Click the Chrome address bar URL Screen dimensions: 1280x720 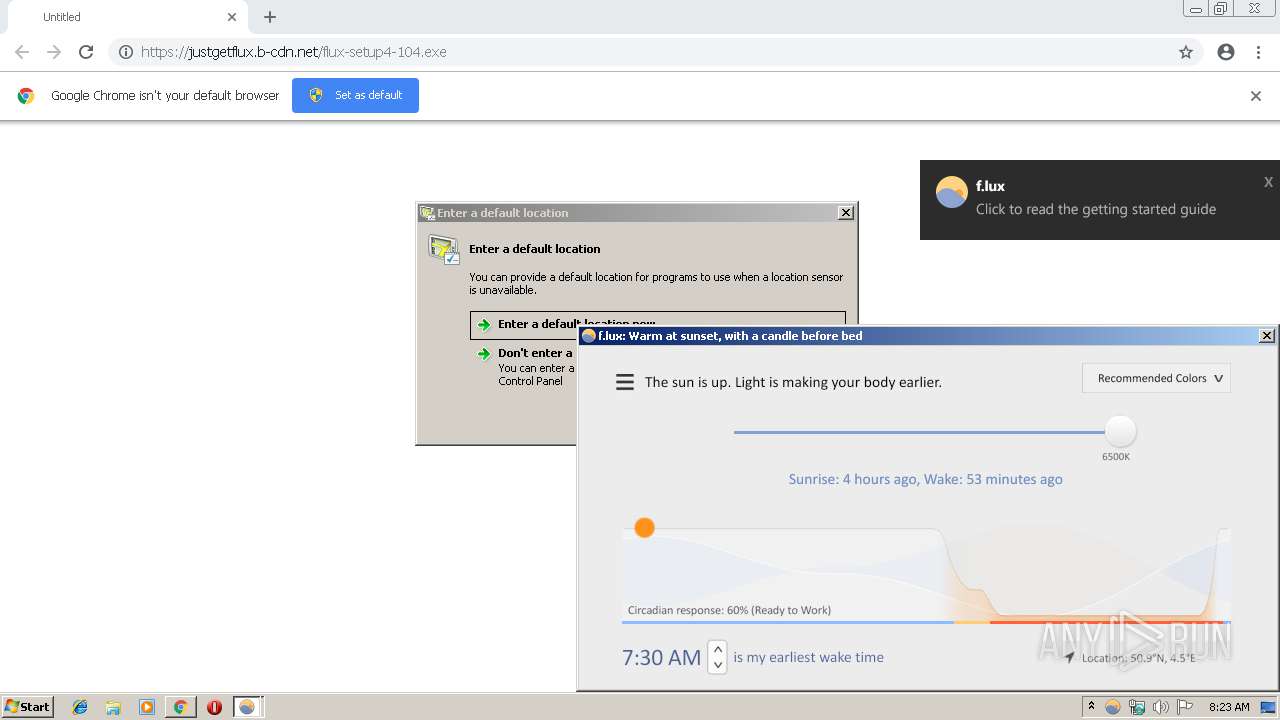coord(294,52)
